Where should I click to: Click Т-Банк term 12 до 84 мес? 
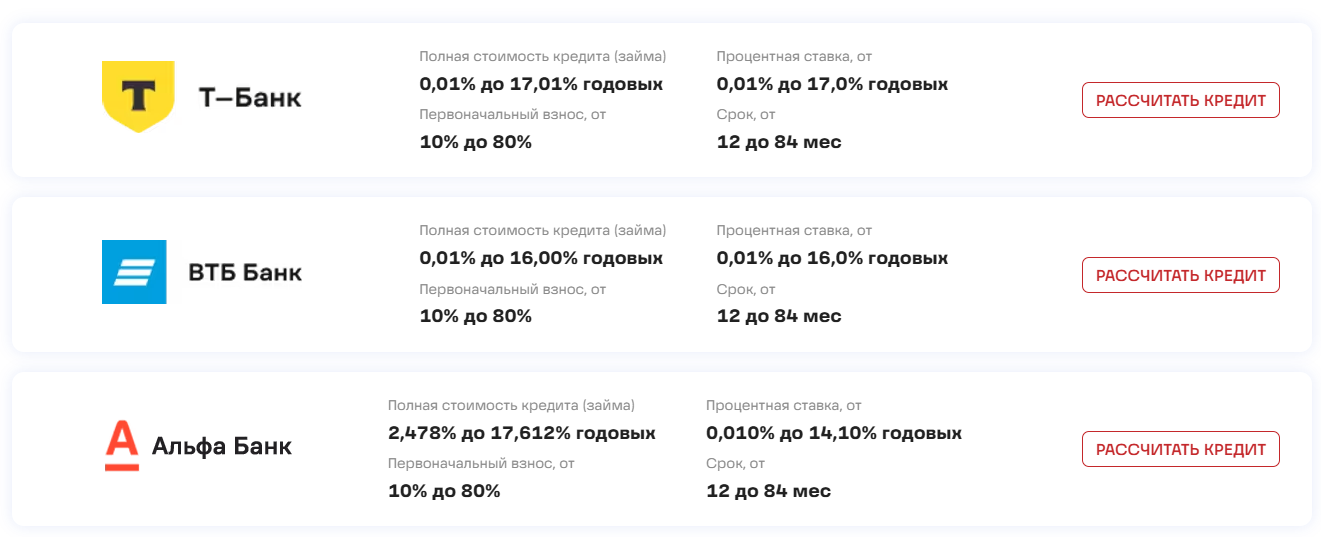(779, 142)
